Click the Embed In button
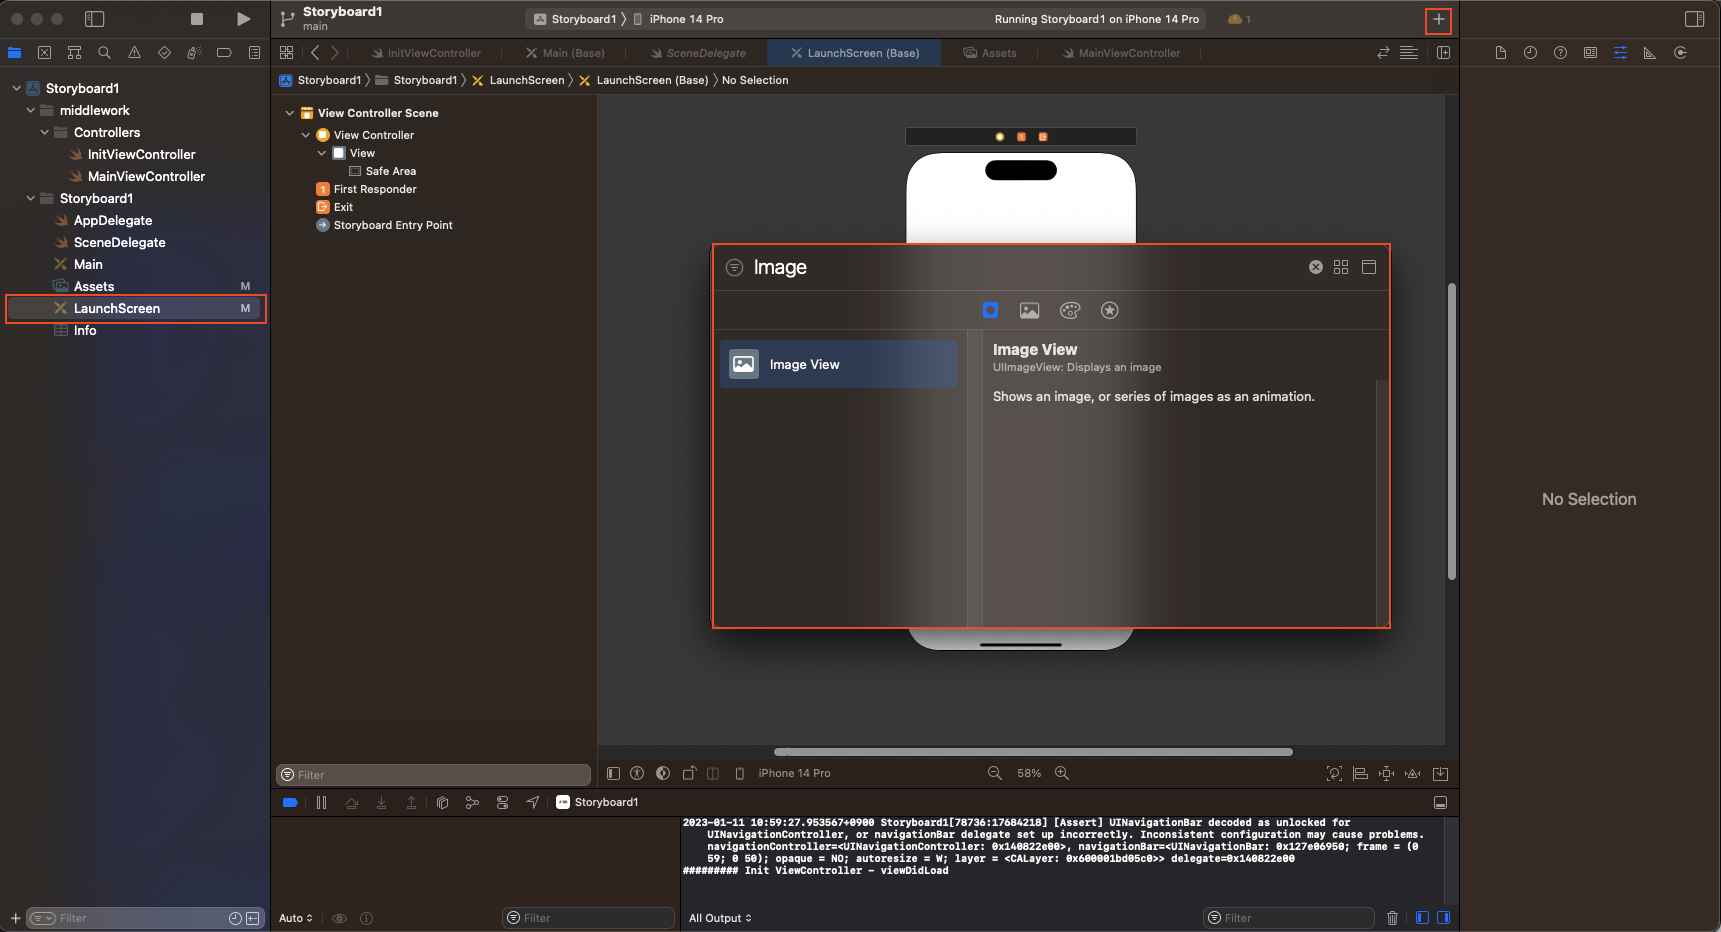 (x=1440, y=773)
